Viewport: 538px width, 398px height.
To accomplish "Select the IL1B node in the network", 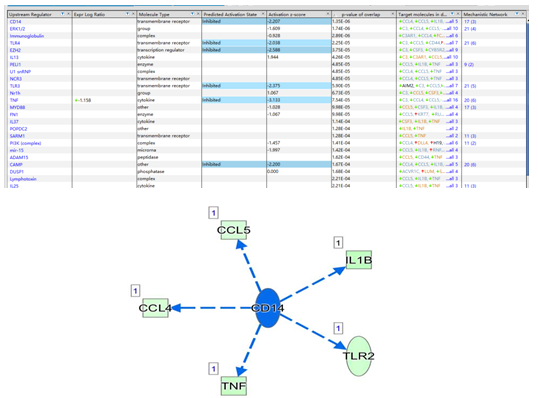I will [x=359, y=260].
